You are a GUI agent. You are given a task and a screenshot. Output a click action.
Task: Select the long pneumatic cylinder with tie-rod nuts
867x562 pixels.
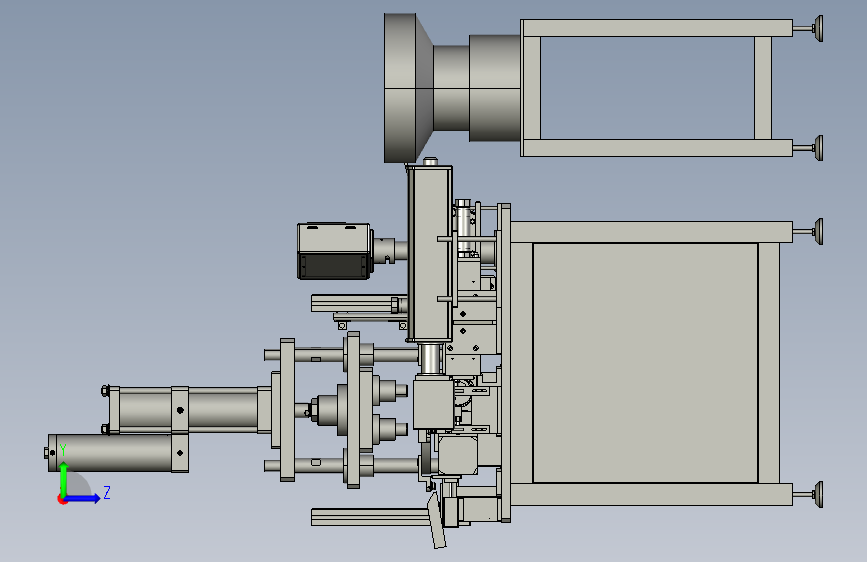pyautogui.click(x=185, y=410)
